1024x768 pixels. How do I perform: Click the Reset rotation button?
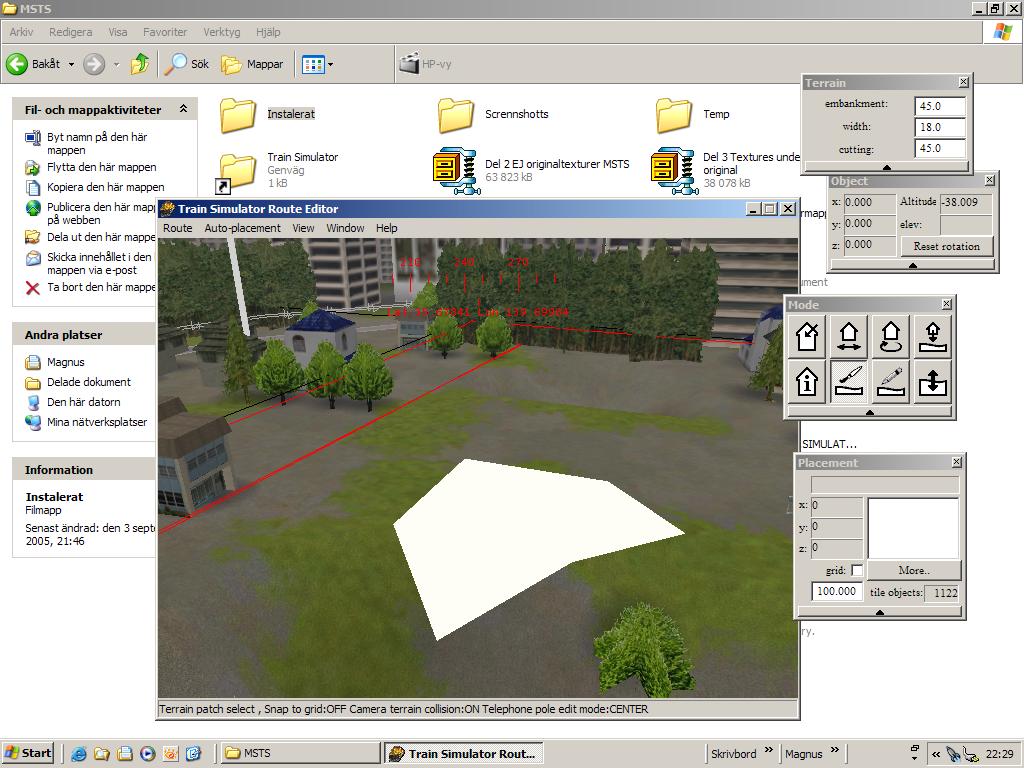pos(946,246)
